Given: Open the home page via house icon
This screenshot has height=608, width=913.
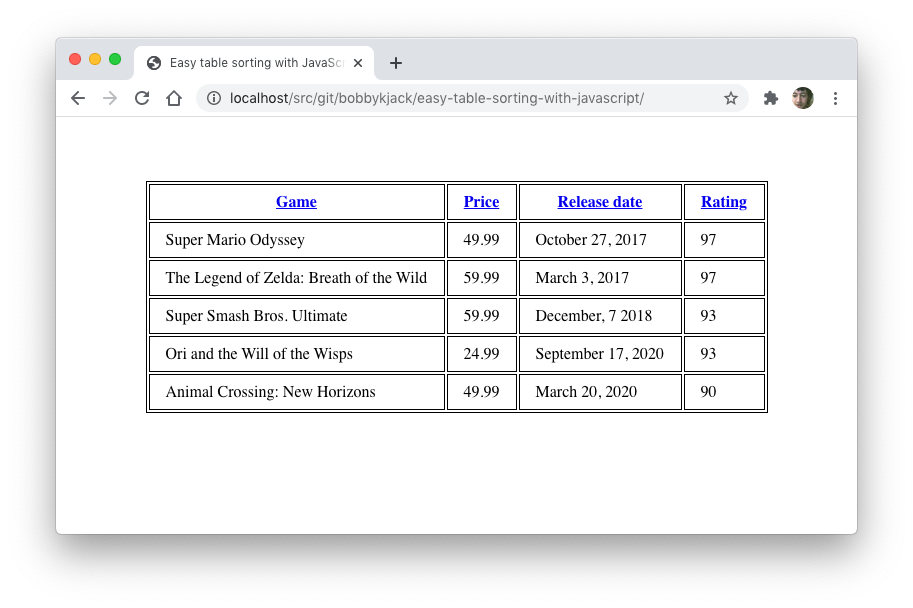Looking at the screenshot, I should pyautogui.click(x=174, y=98).
